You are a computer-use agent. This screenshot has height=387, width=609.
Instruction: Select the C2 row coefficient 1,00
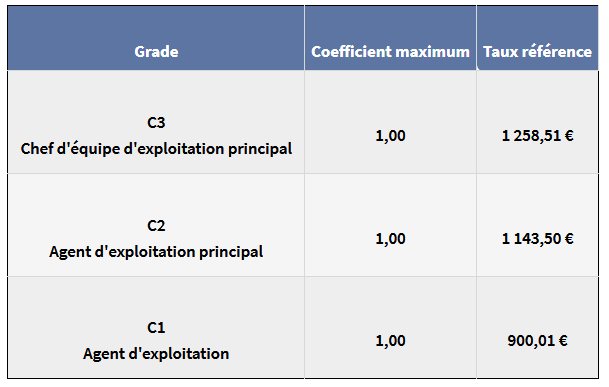point(390,239)
